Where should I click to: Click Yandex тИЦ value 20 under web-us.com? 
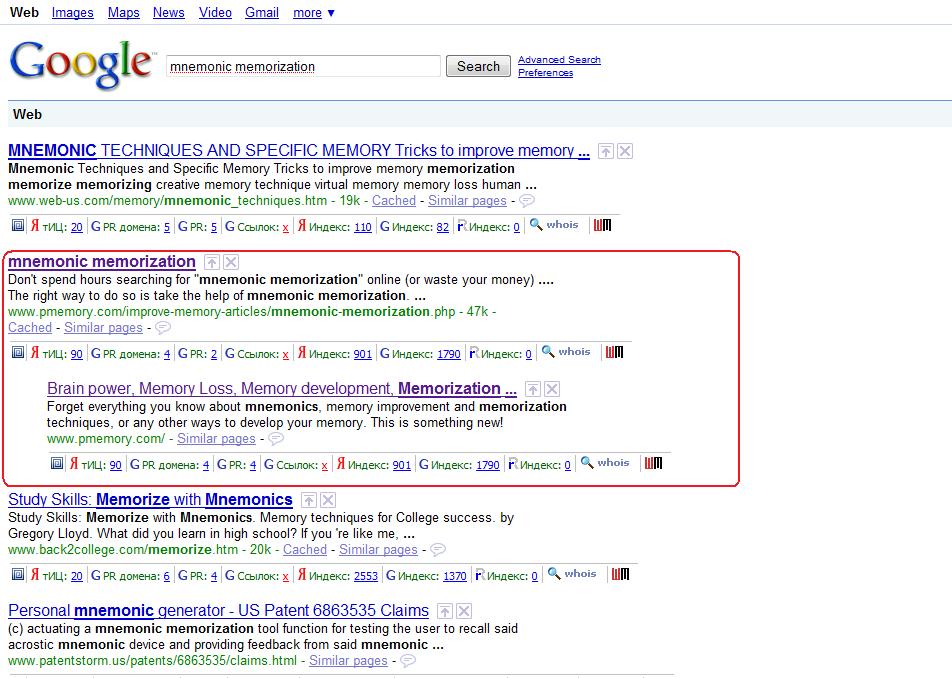[x=76, y=228]
